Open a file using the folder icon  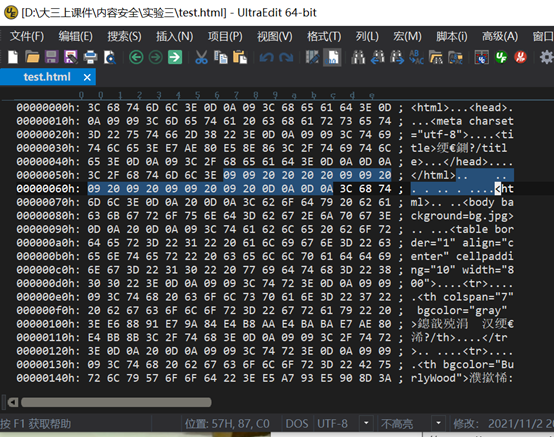pos(33,57)
